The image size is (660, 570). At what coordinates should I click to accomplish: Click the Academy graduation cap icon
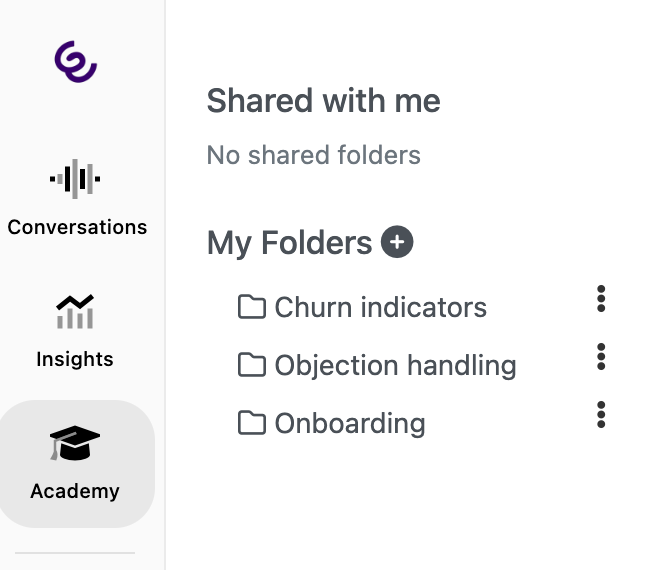coord(75,444)
